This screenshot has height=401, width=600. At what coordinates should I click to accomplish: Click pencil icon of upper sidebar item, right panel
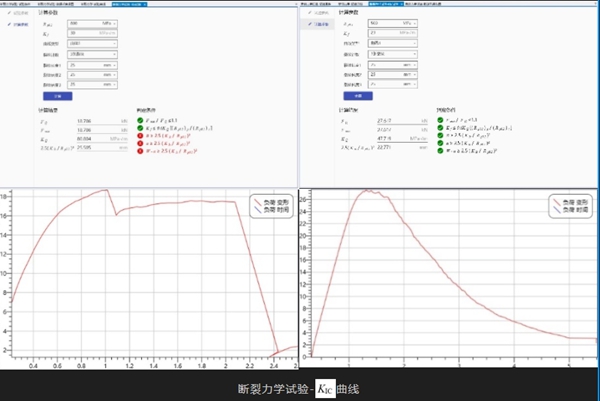tap(310, 13)
